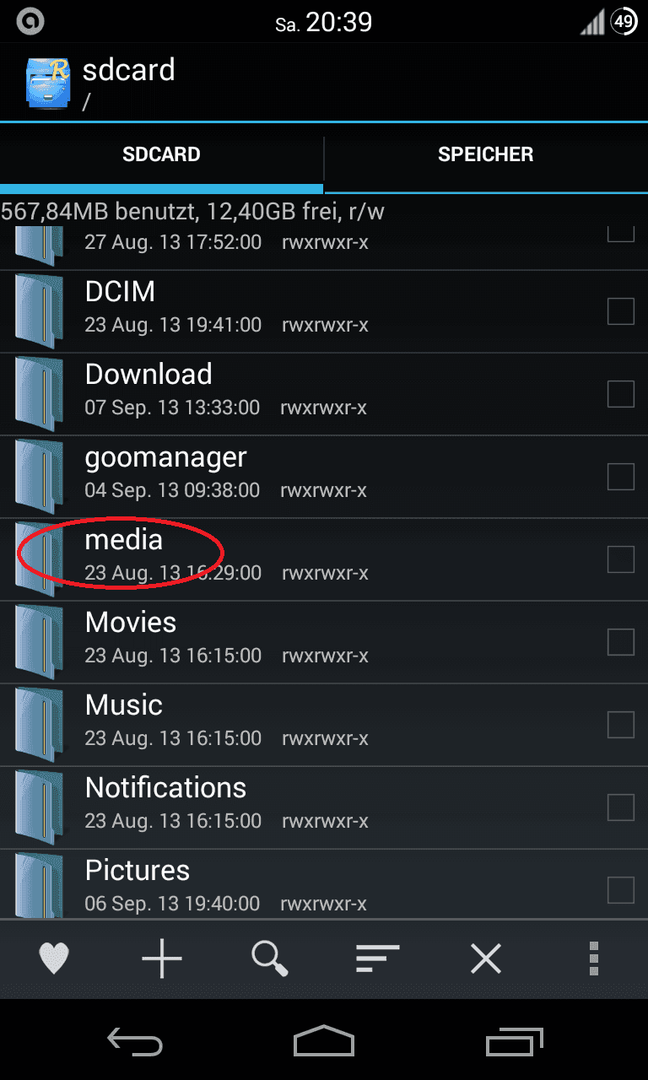The image size is (648, 1080).
Task: Tap the Android back navigation button
Action: [135, 1040]
